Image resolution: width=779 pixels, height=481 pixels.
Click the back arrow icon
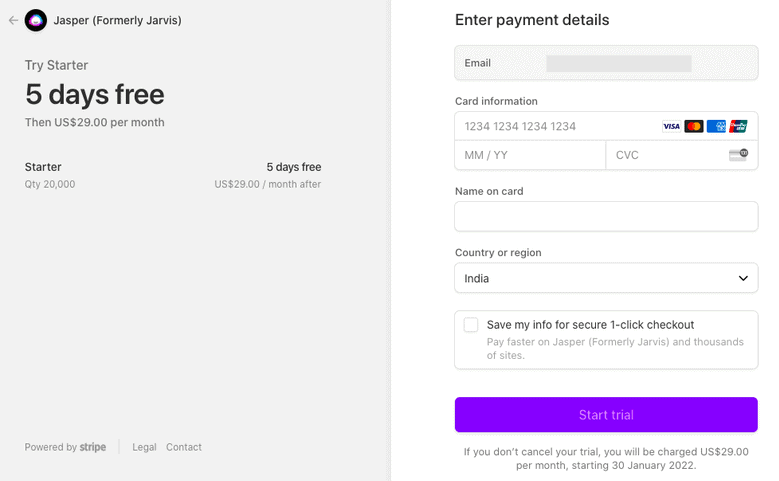pyautogui.click(x=13, y=20)
